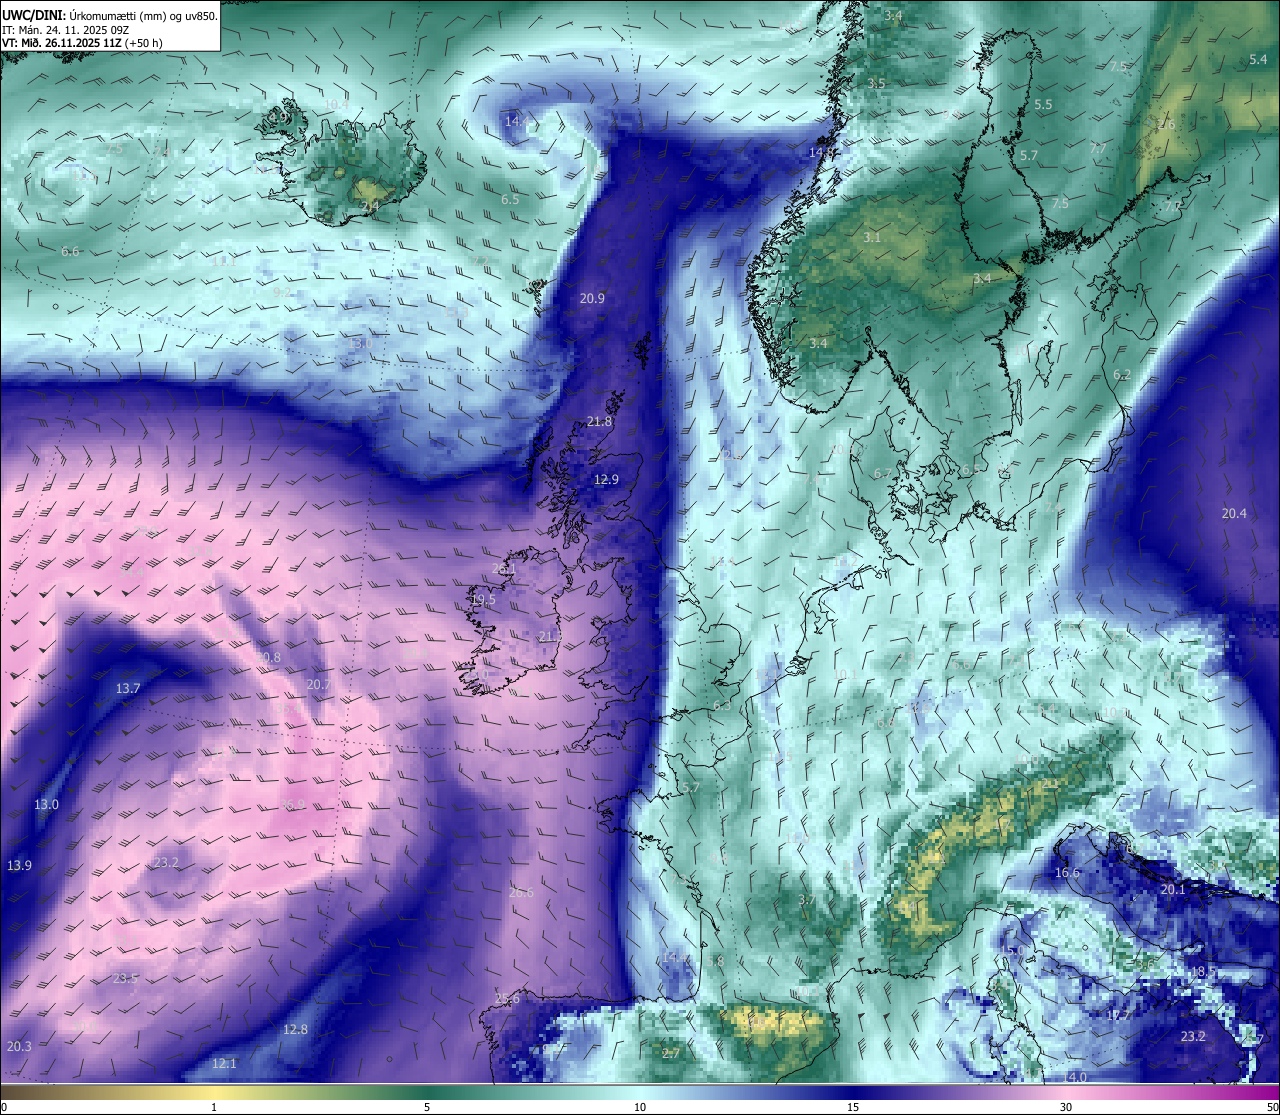Click the 20.4 value at the right edge
This screenshot has width=1280, height=1115.
point(1234,514)
